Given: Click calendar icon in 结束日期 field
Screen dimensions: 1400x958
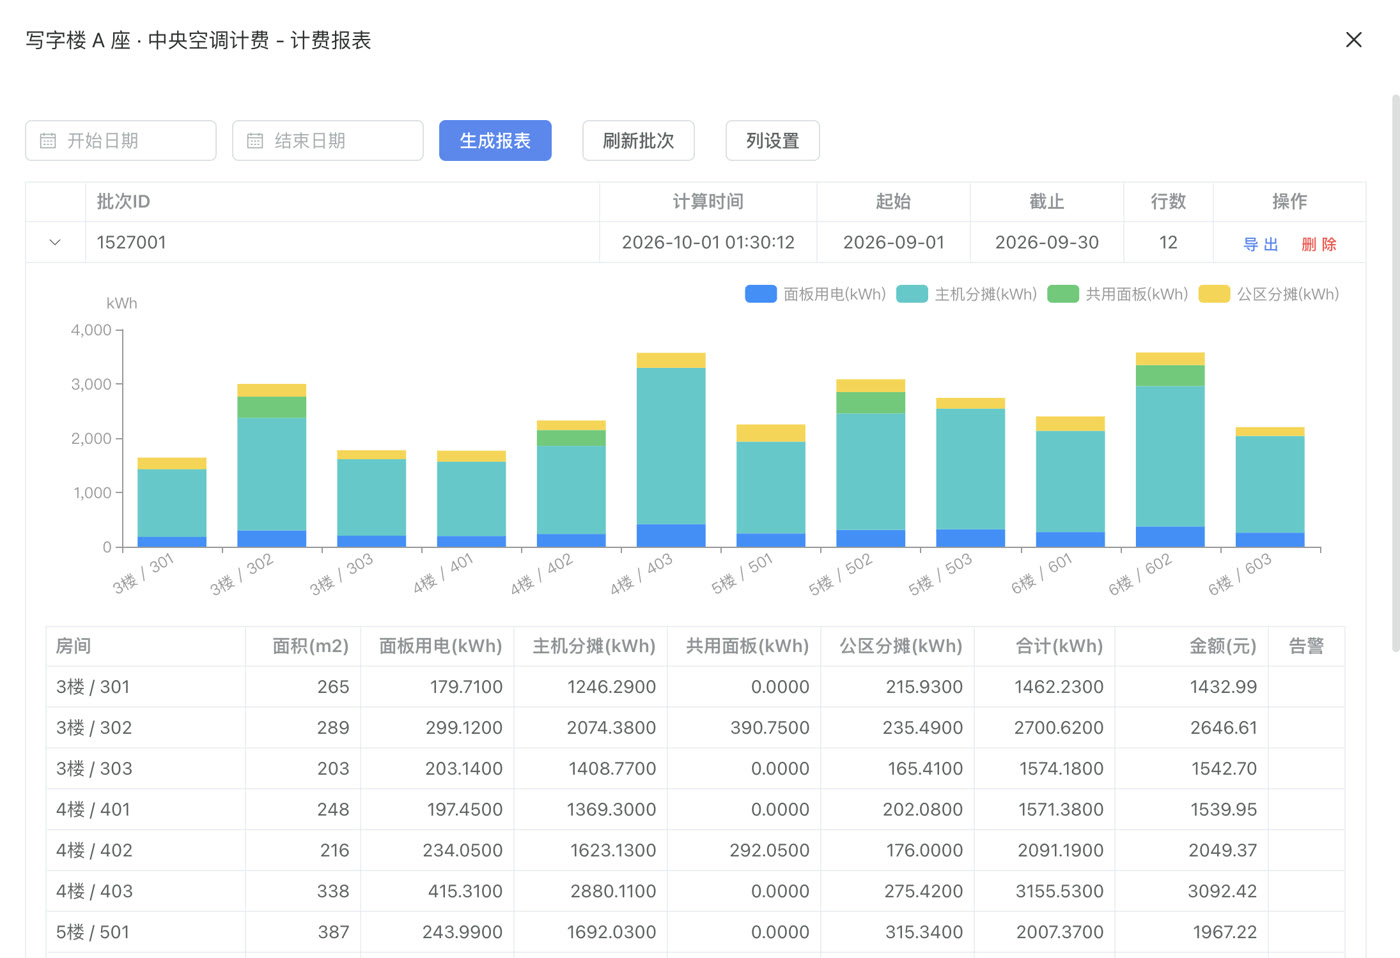Looking at the screenshot, I should click(255, 141).
